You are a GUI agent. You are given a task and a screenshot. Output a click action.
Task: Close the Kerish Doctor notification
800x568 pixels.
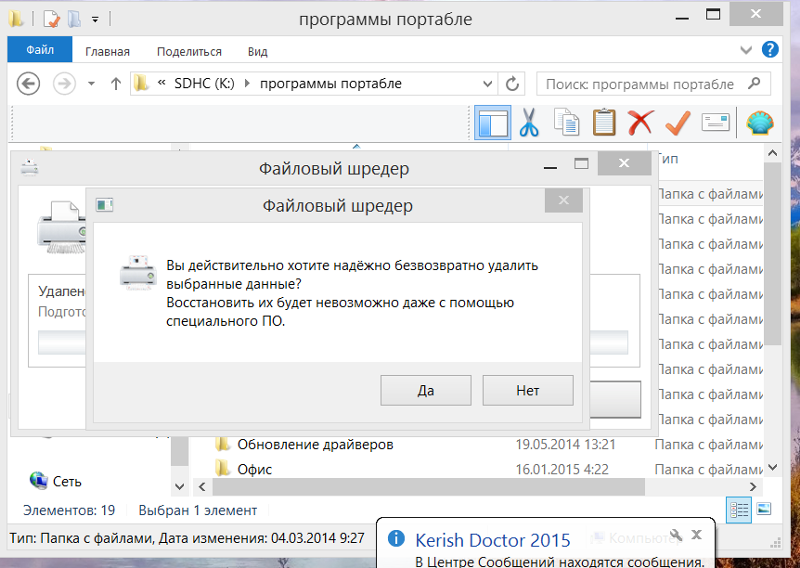pos(696,535)
